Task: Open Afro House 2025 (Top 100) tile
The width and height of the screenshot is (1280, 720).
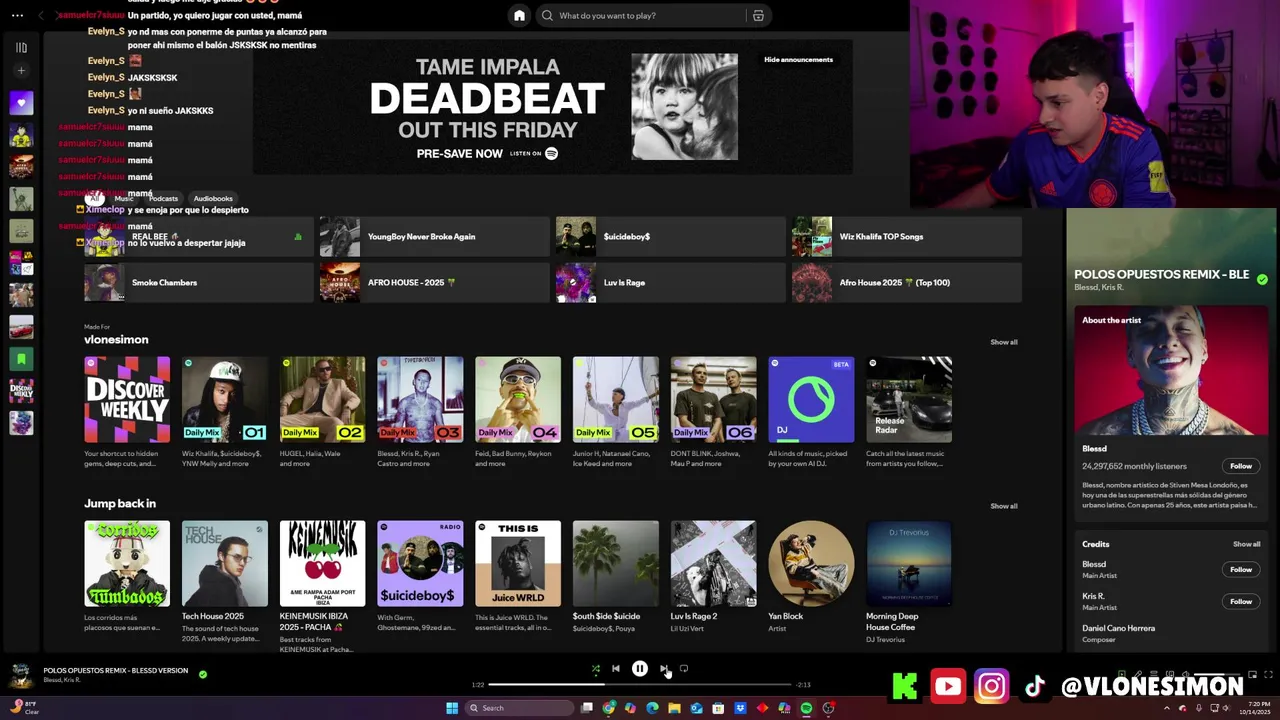Action: (x=906, y=282)
